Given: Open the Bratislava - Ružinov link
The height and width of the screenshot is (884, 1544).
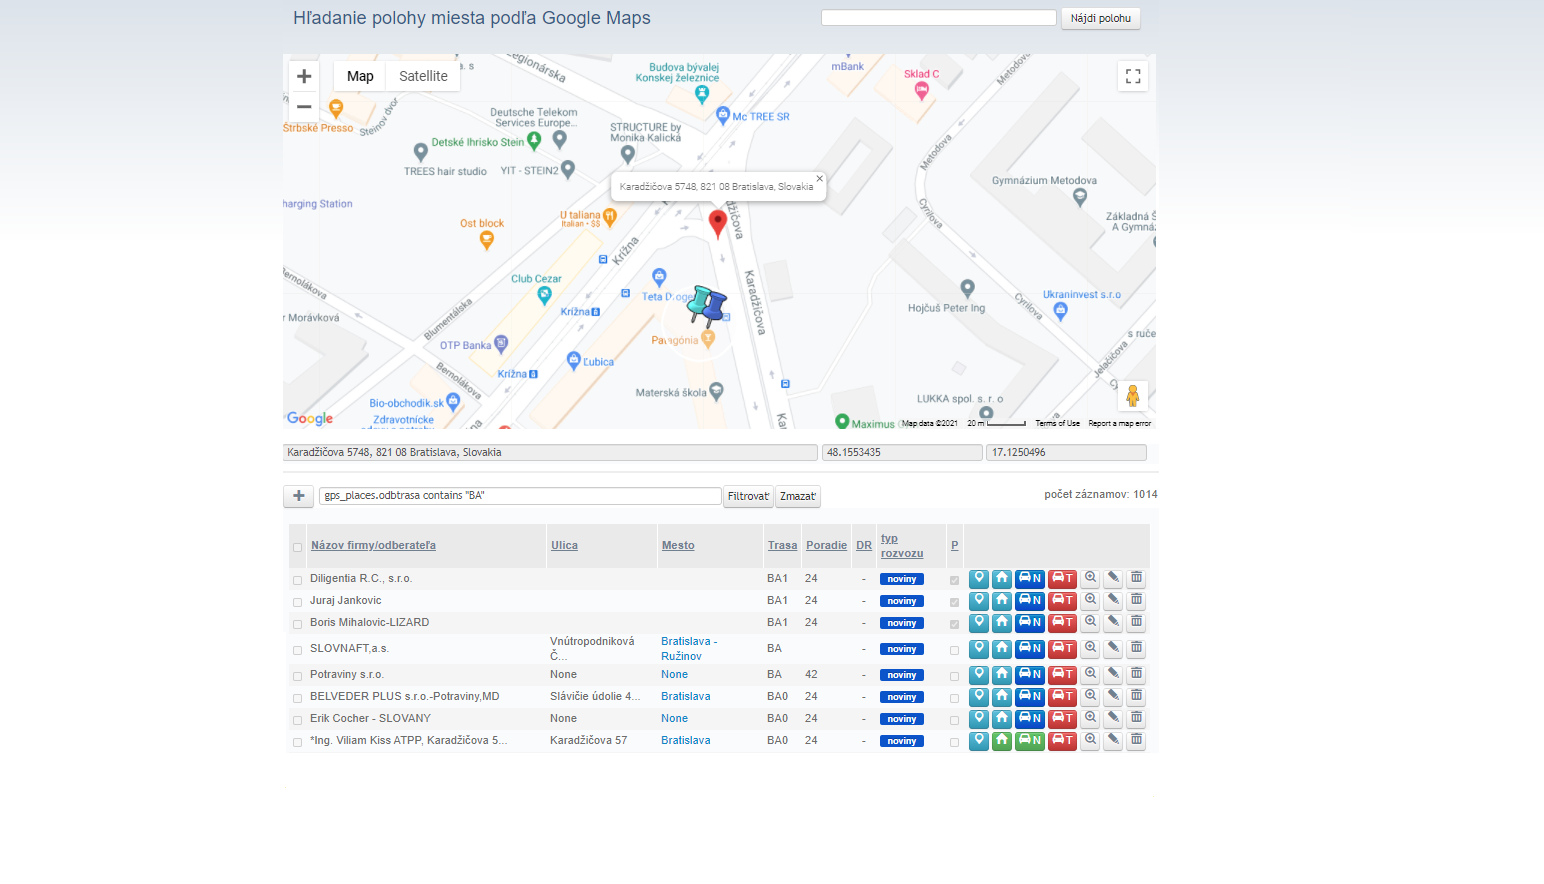Looking at the screenshot, I should [689, 649].
